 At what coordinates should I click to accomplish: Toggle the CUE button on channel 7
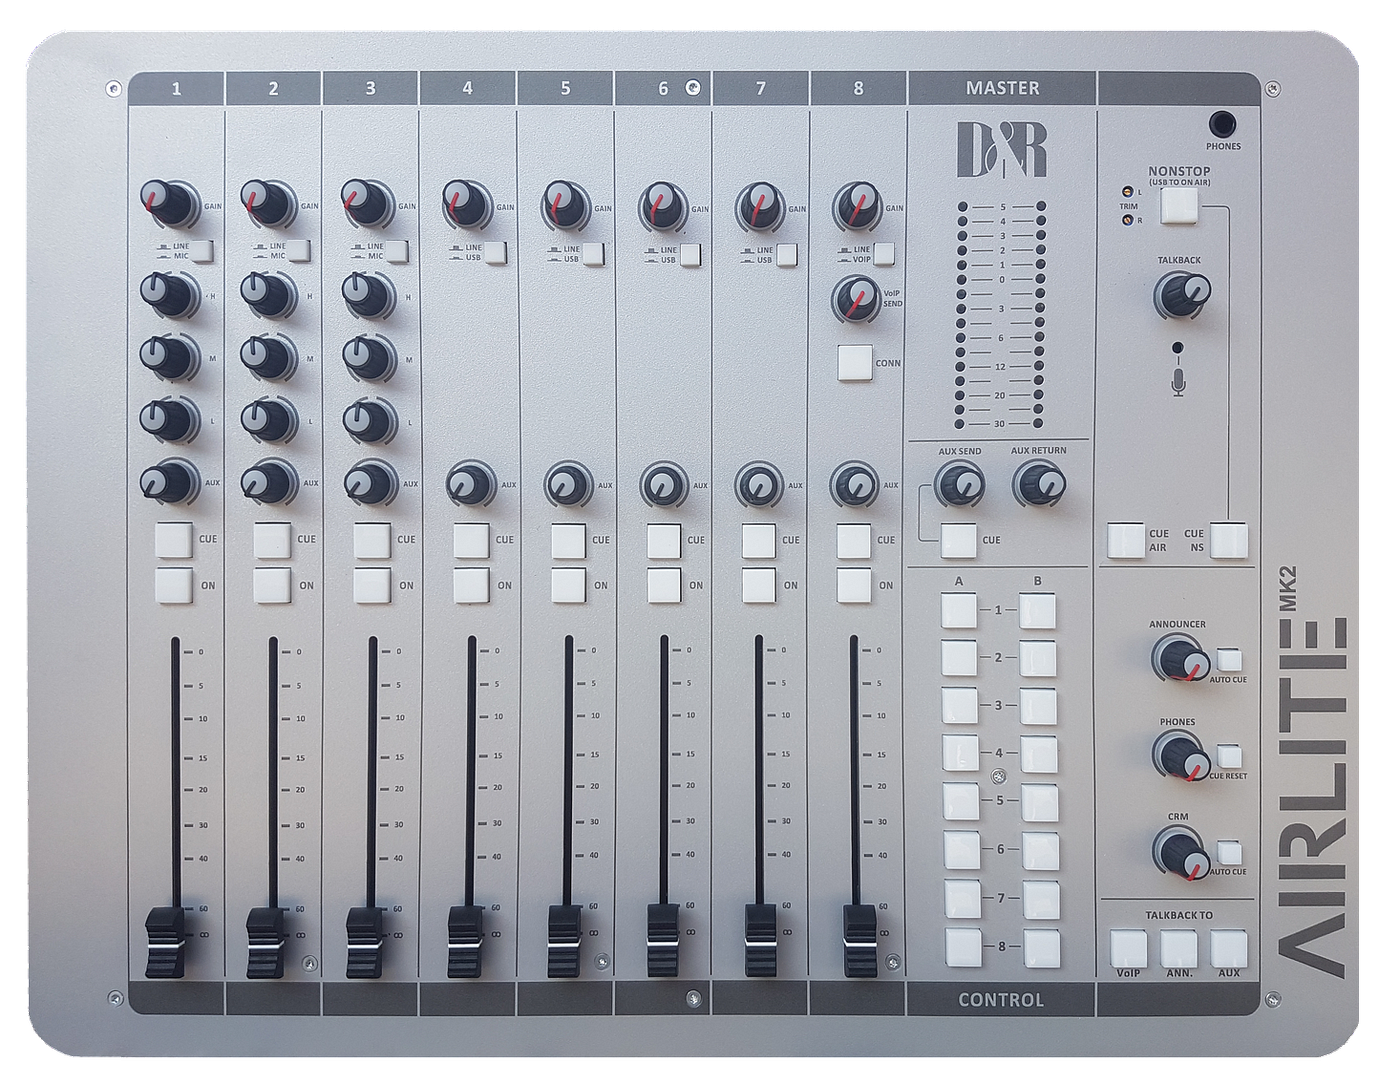[x=759, y=540]
